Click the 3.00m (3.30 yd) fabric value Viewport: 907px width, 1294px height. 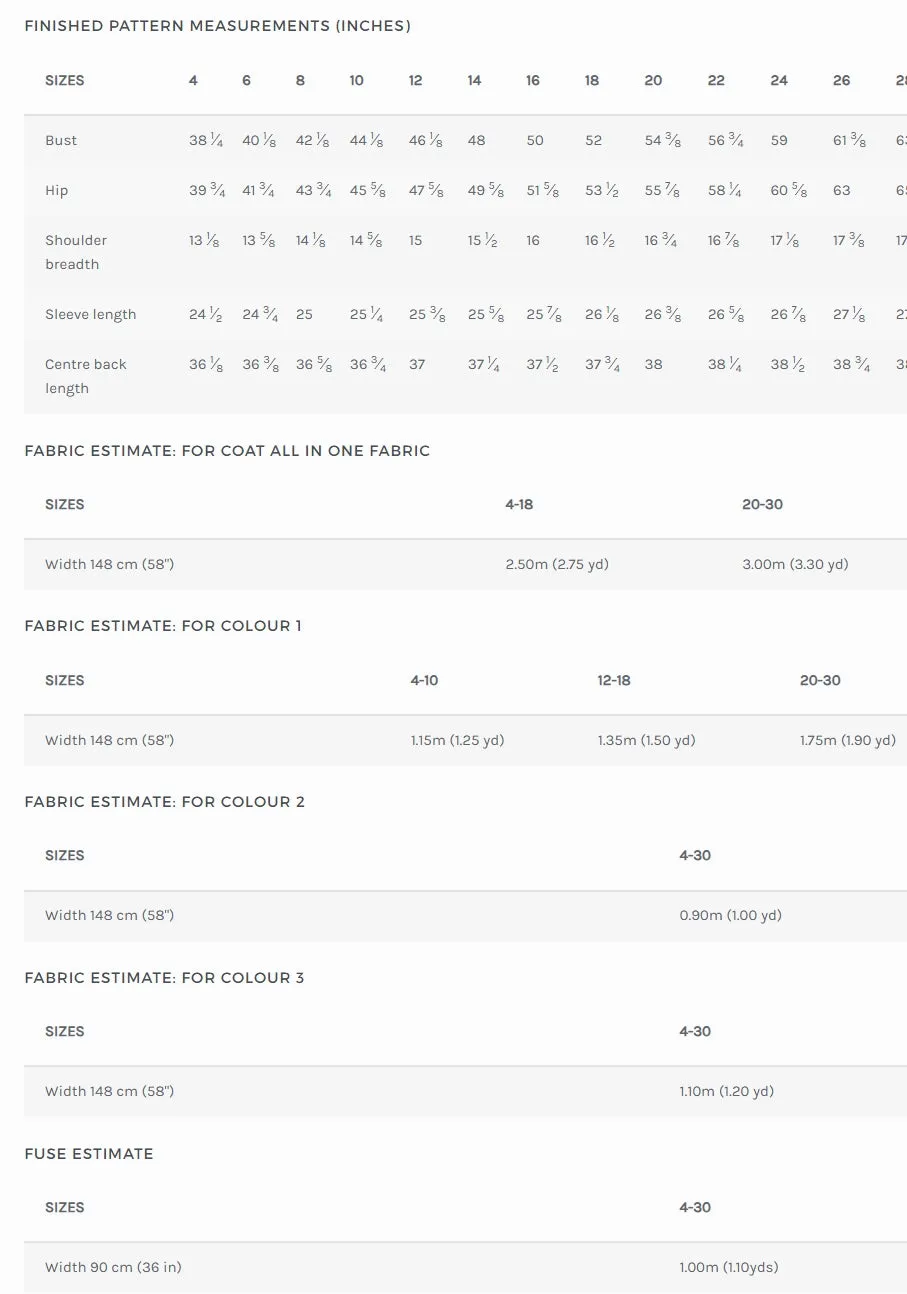coord(795,564)
